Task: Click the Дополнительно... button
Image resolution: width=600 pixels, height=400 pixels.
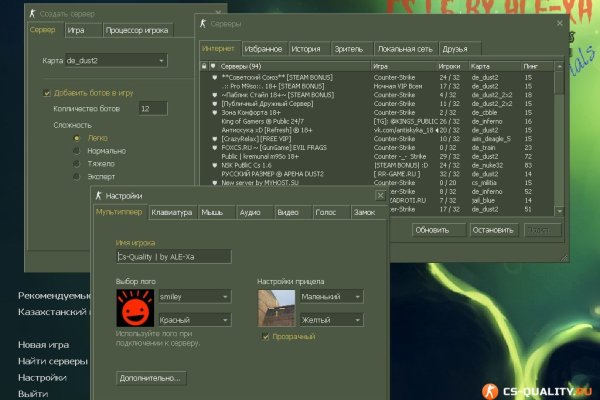Action: (x=151, y=377)
